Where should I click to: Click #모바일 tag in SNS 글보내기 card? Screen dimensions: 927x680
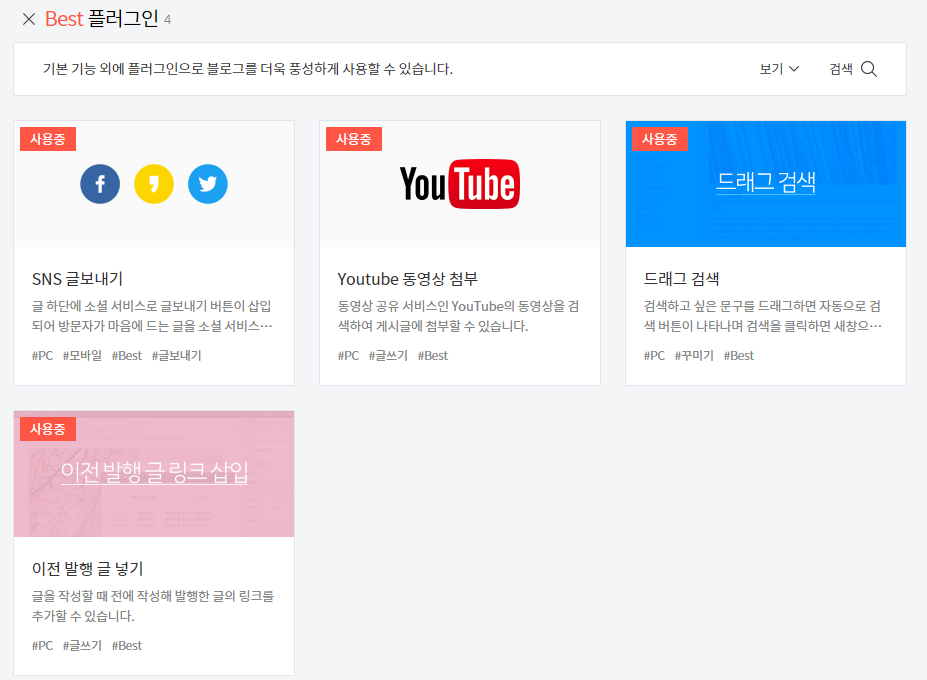(x=82, y=355)
